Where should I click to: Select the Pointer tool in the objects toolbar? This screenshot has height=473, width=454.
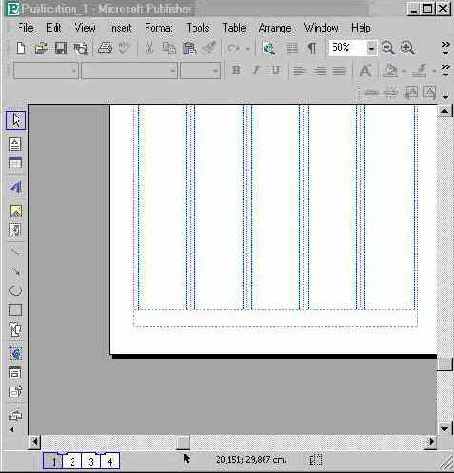click(x=15, y=120)
